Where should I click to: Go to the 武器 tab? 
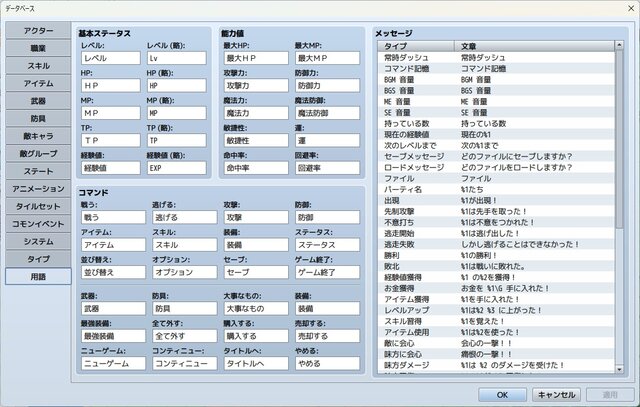(38, 101)
